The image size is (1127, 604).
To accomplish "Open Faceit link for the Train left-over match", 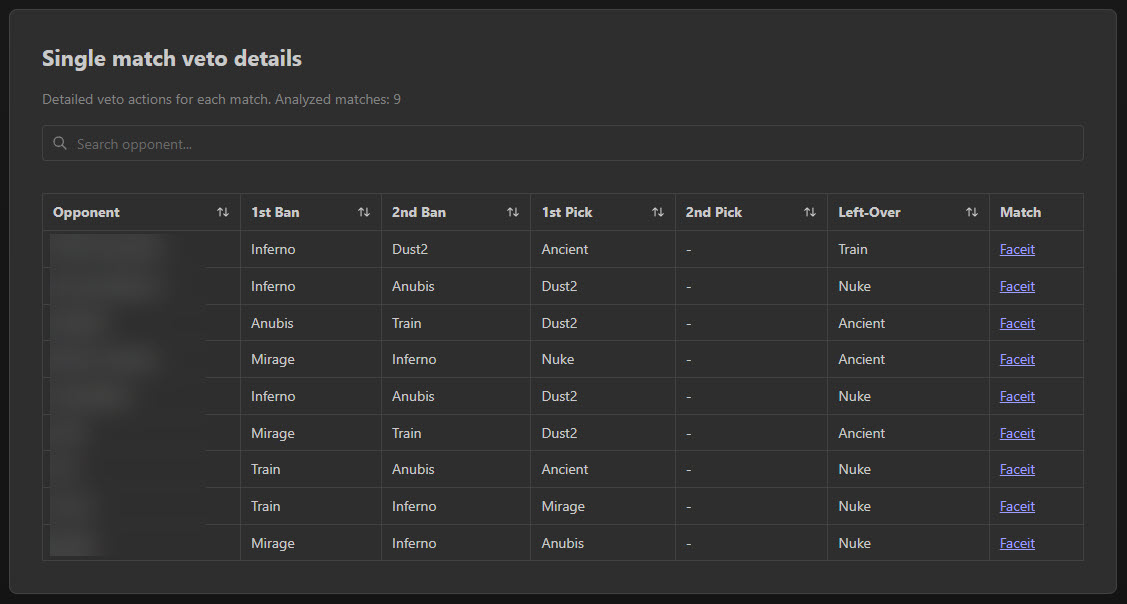I will tap(1017, 249).
